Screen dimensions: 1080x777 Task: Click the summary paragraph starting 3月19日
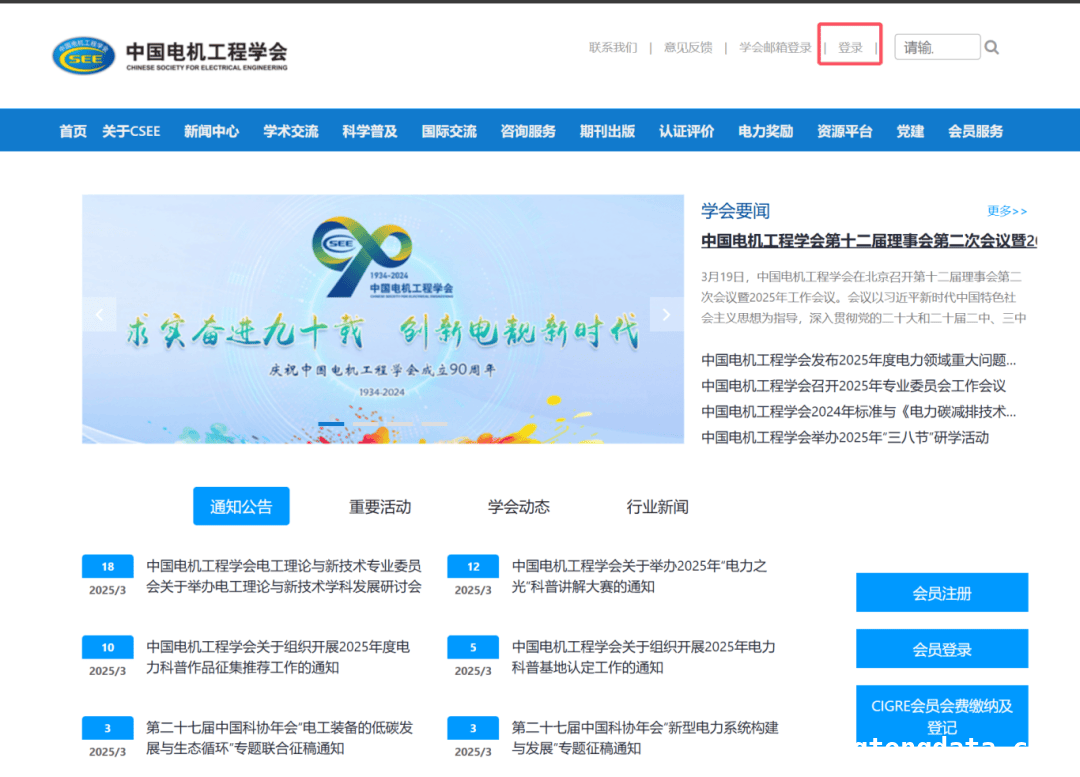coord(864,297)
